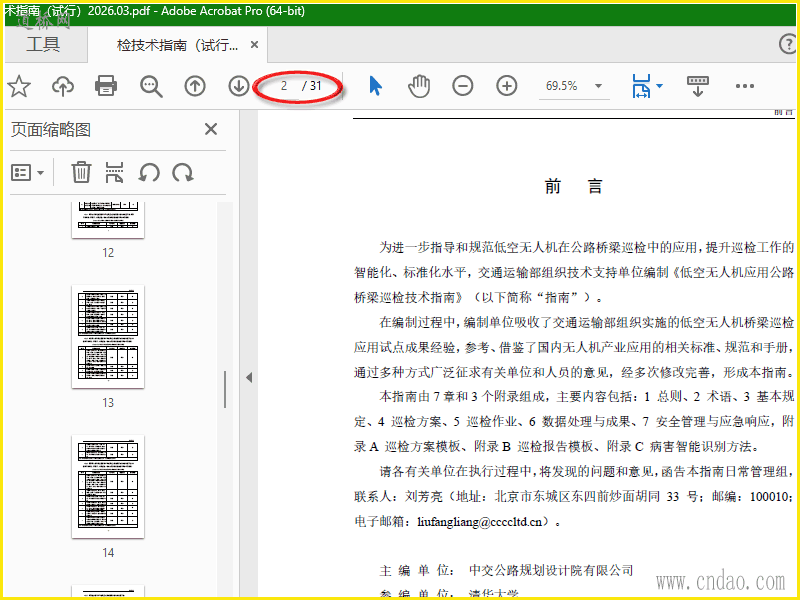Click the fit width page icon

641,86
